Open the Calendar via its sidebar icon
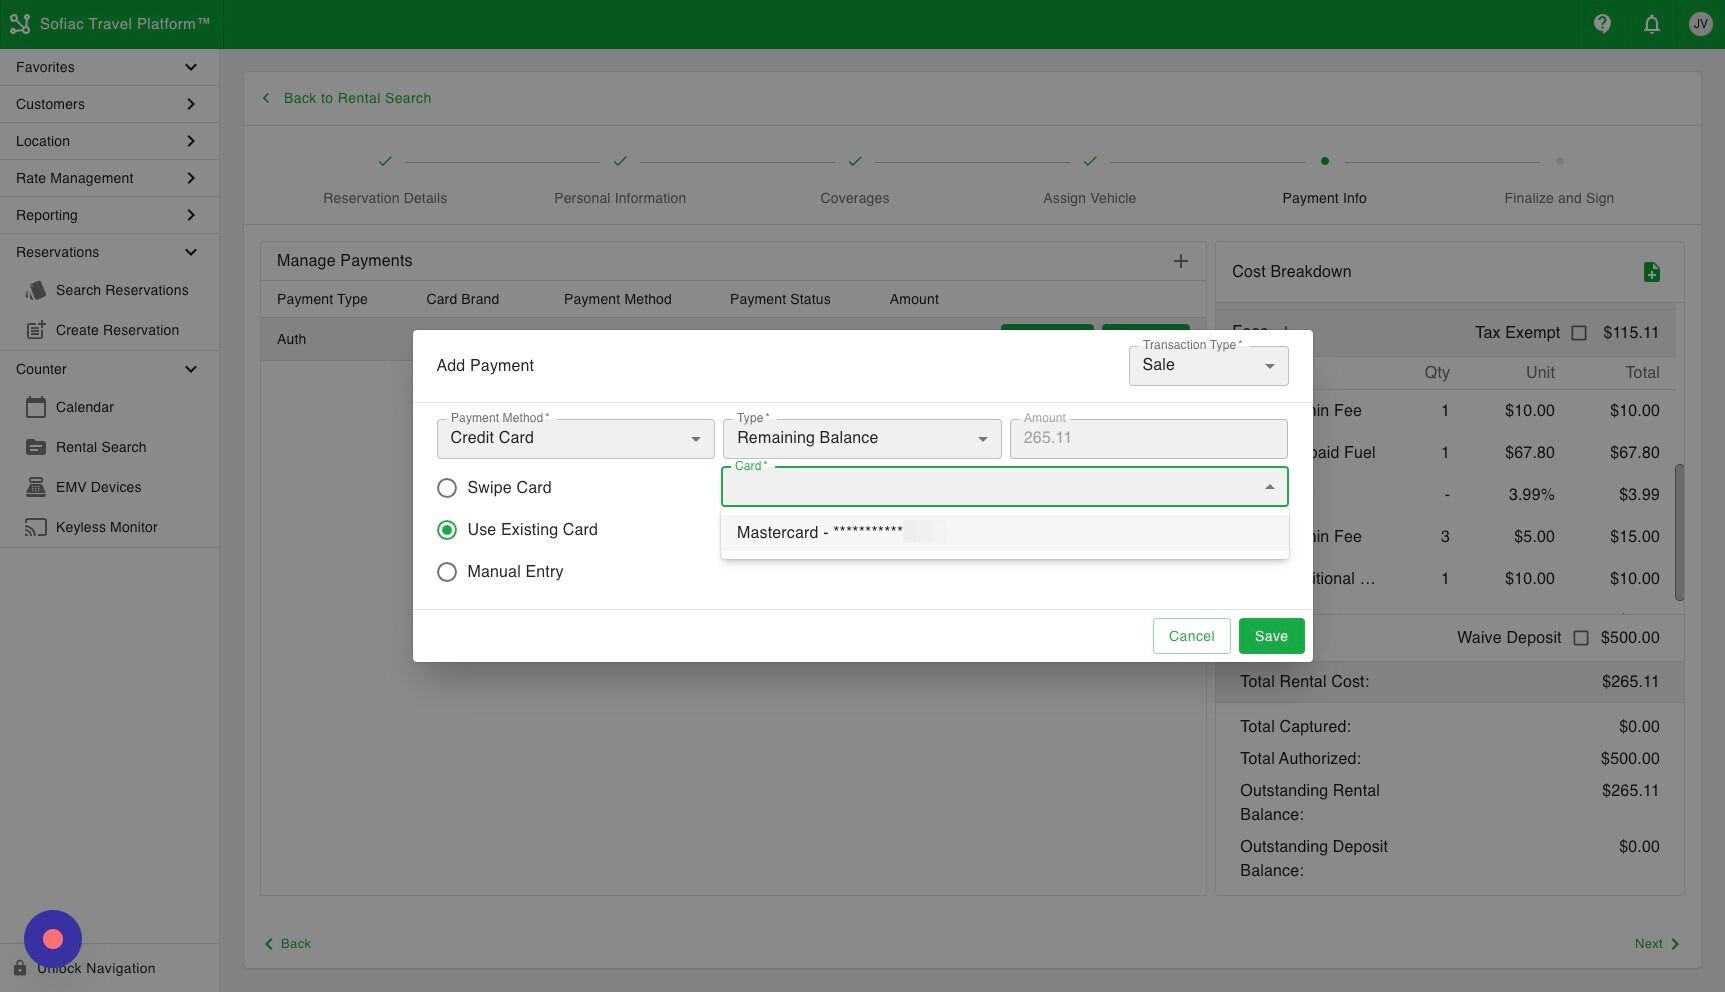 [x=36, y=407]
